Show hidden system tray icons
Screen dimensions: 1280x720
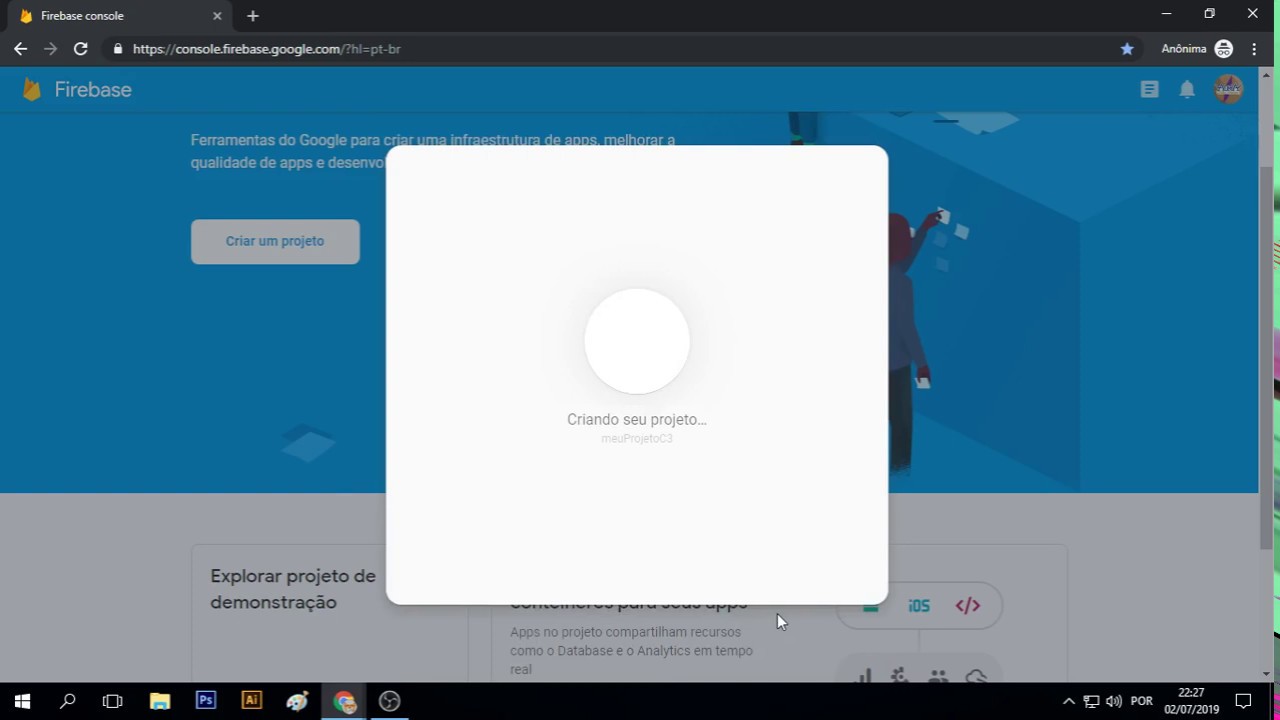pyautogui.click(x=1068, y=701)
